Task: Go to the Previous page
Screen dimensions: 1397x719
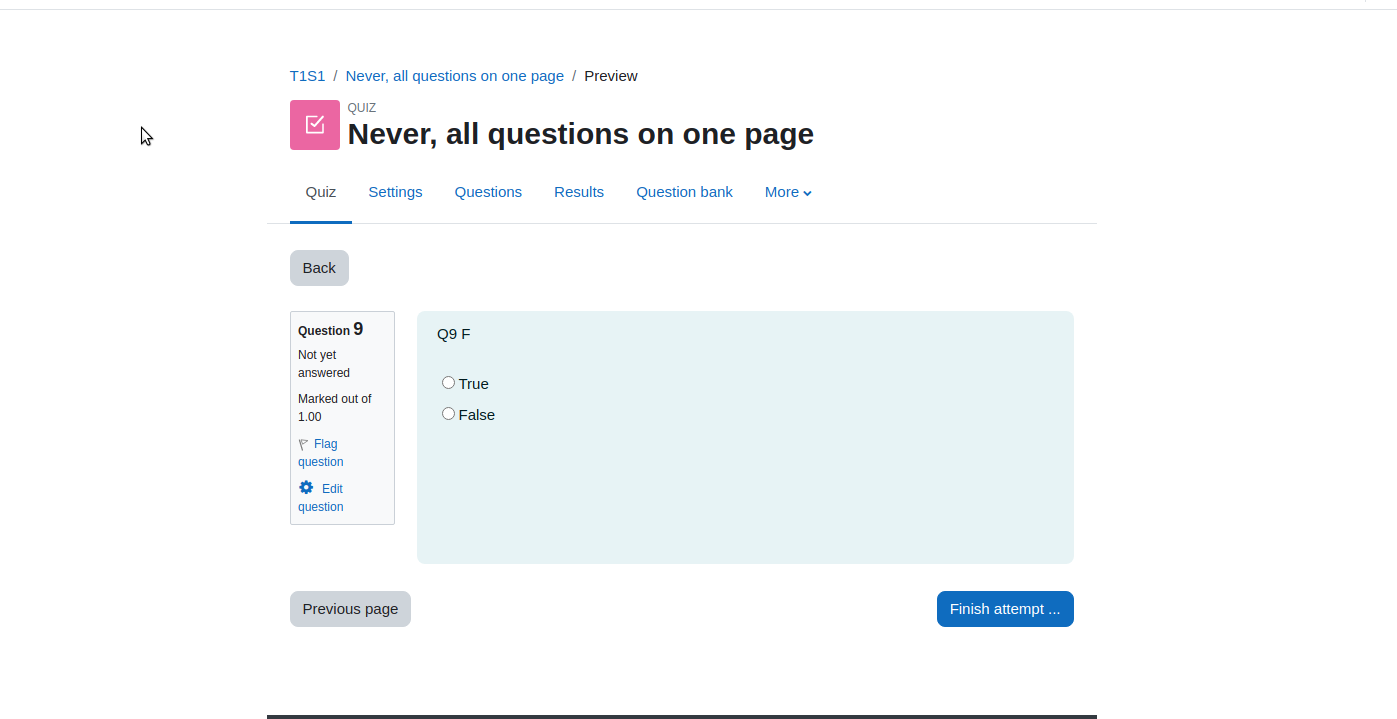Action: [350, 609]
